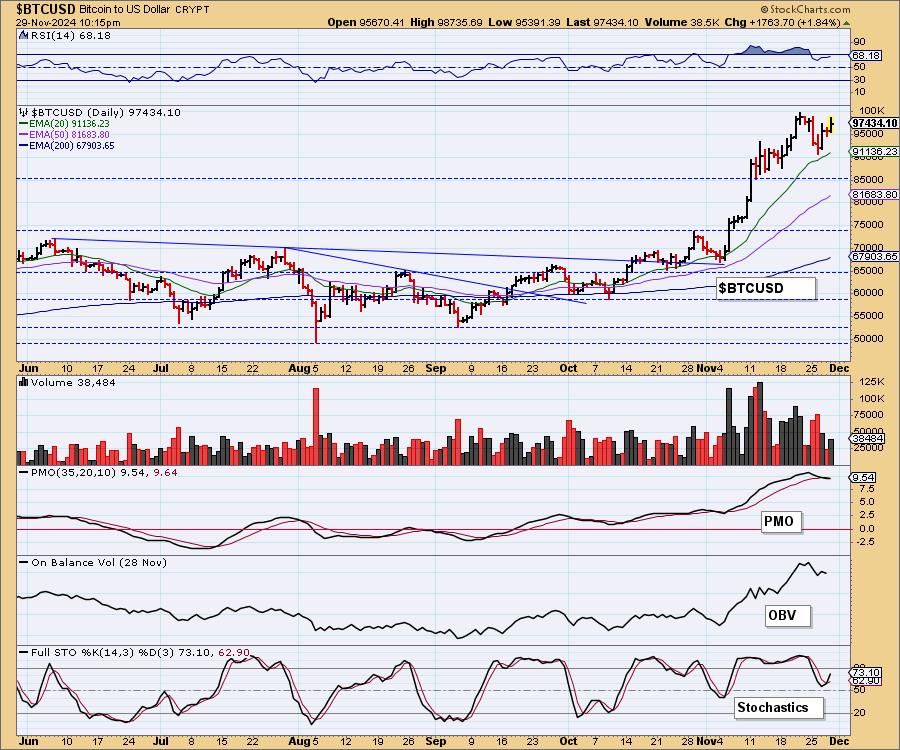Click the candlestick icon beside $BTCUSD (Daily)
This screenshot has height=750, width=900.
click(24, 112)
